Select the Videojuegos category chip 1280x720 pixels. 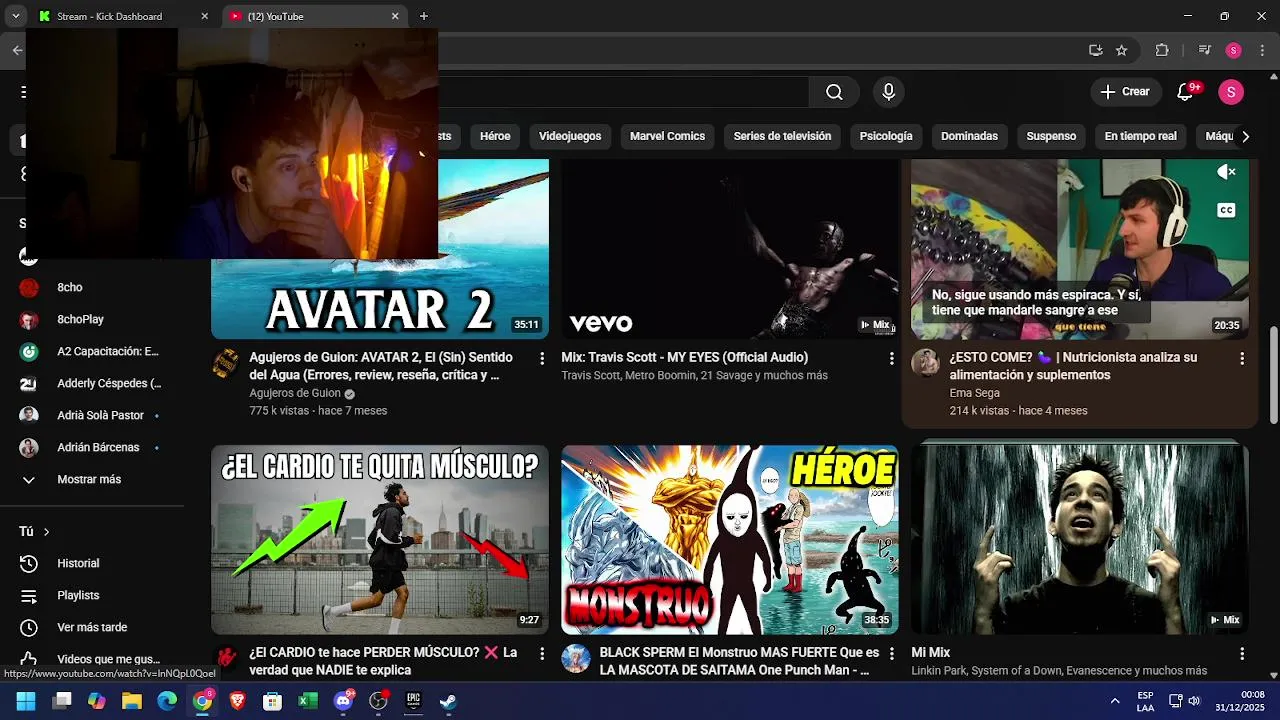tap(570, 136)
